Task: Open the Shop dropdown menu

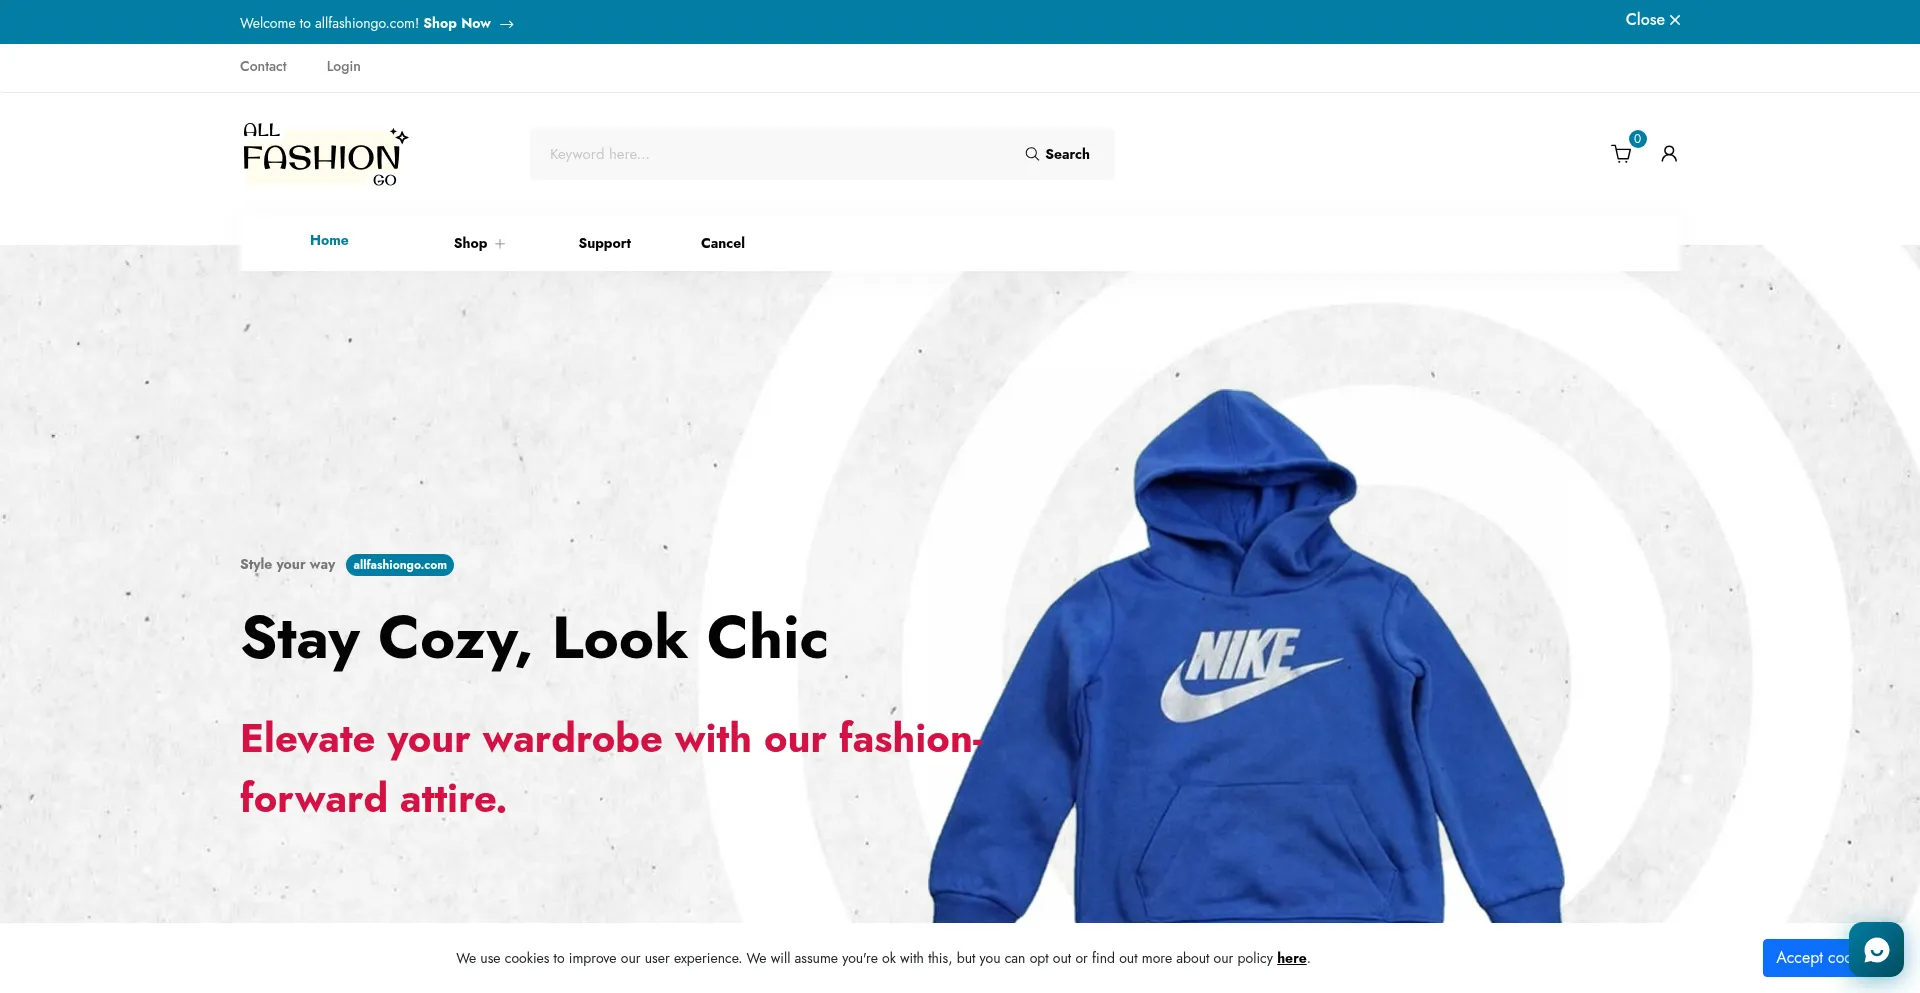Action: (470, 243)
